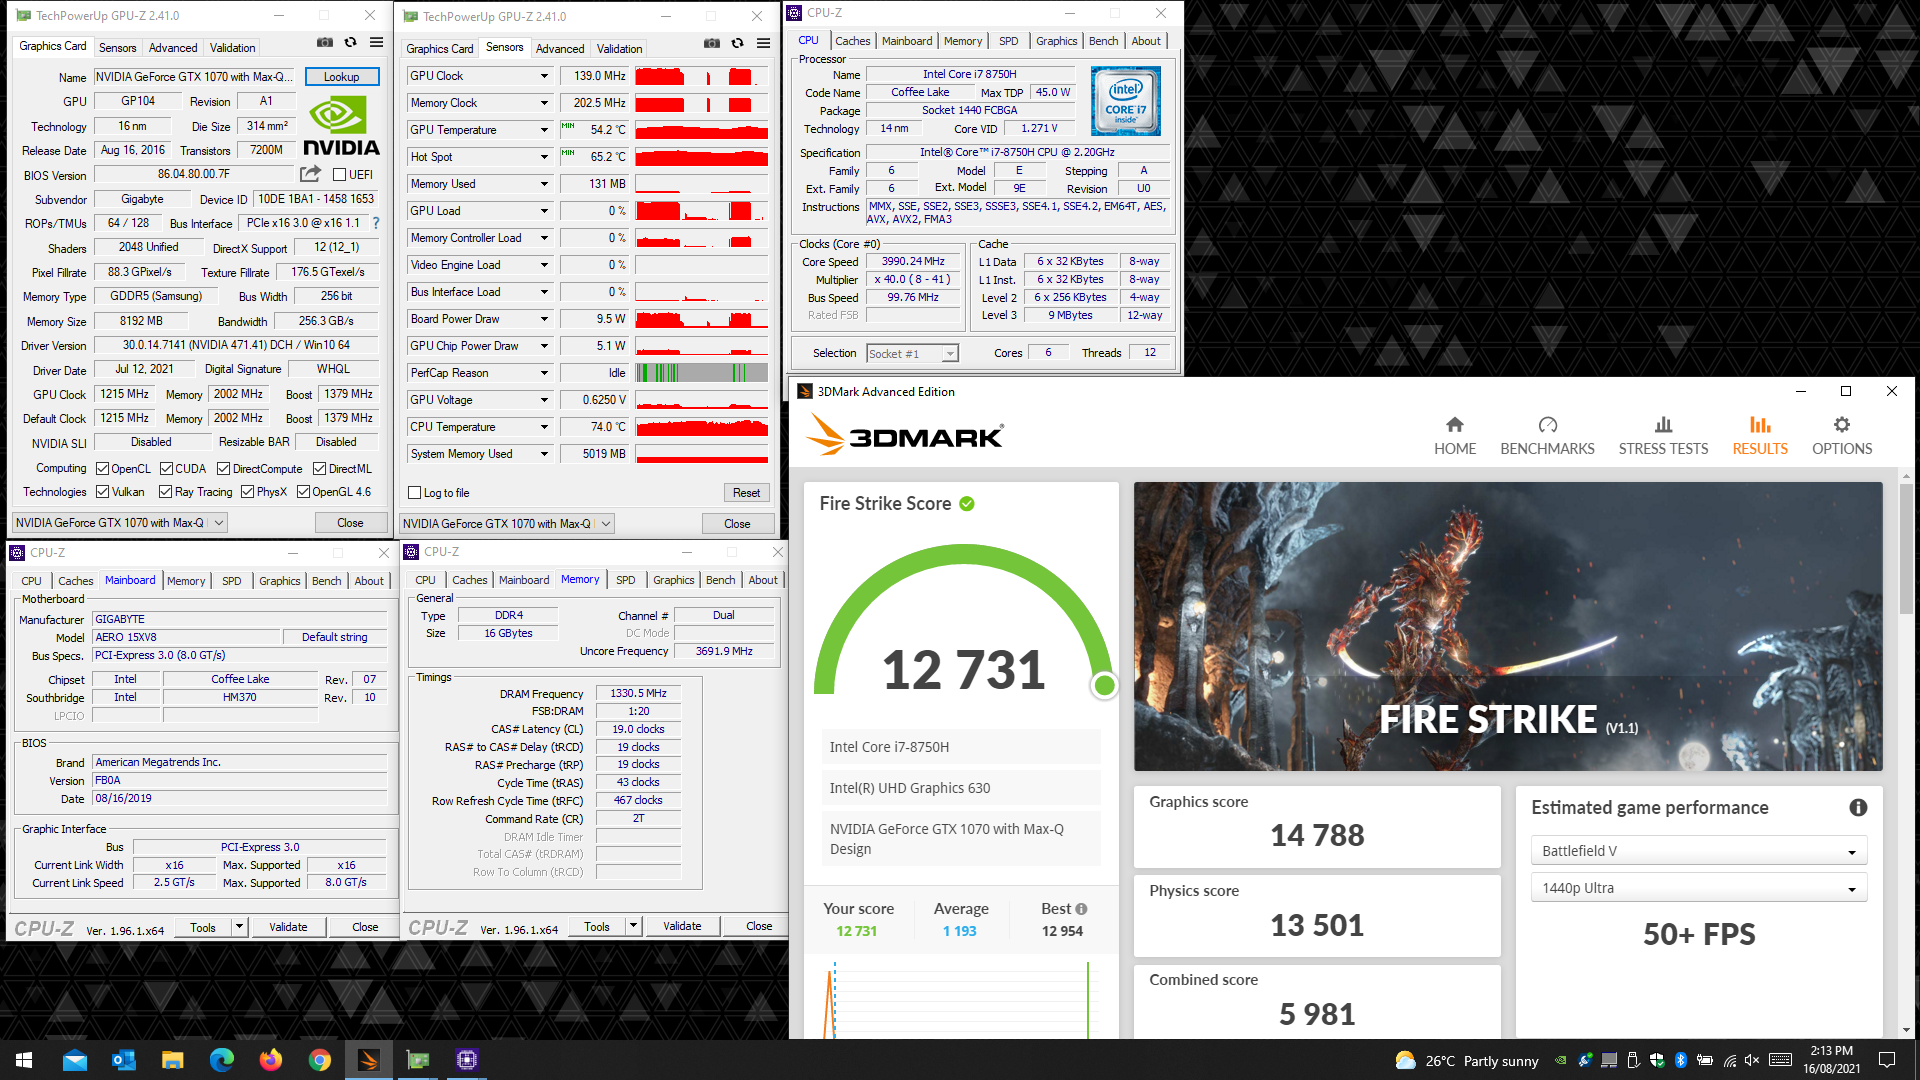The height and width of the screenshot is (1080, 1920).
Task: Click the NVIDIA logo in GPU-Z
Action: coord(341,127)
